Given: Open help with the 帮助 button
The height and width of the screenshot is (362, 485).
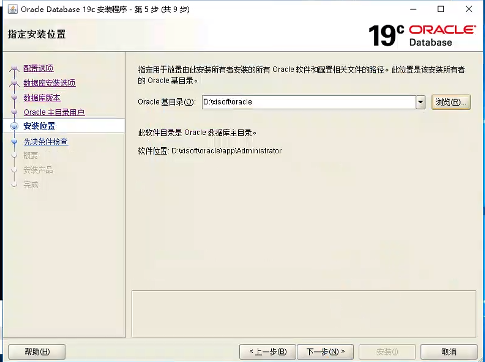Looking at the screenshot, I should (37, 352).
